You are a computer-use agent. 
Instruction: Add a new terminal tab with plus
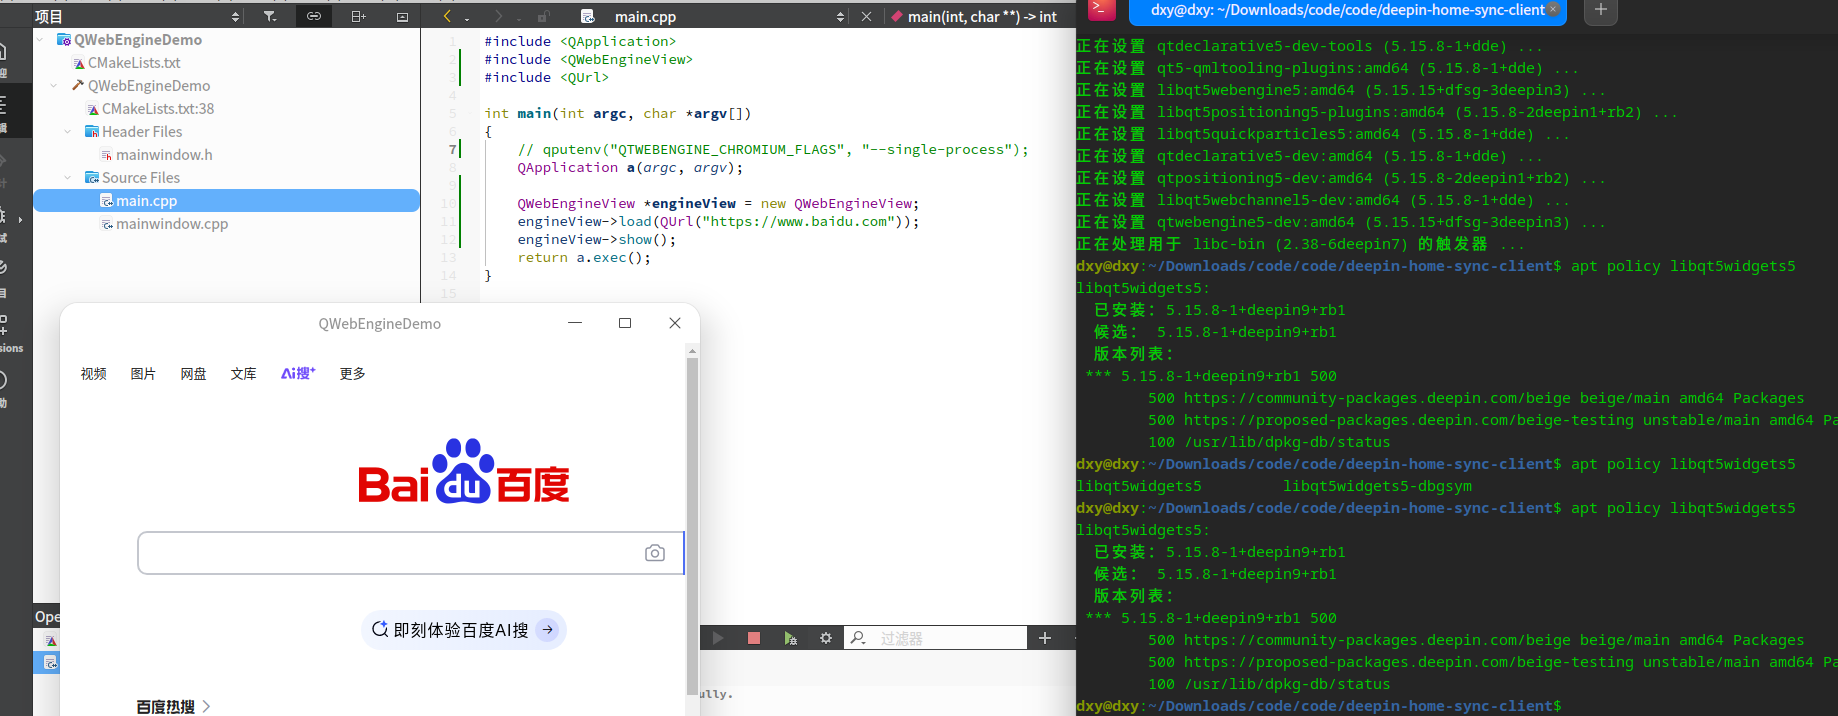(1600, 10)
